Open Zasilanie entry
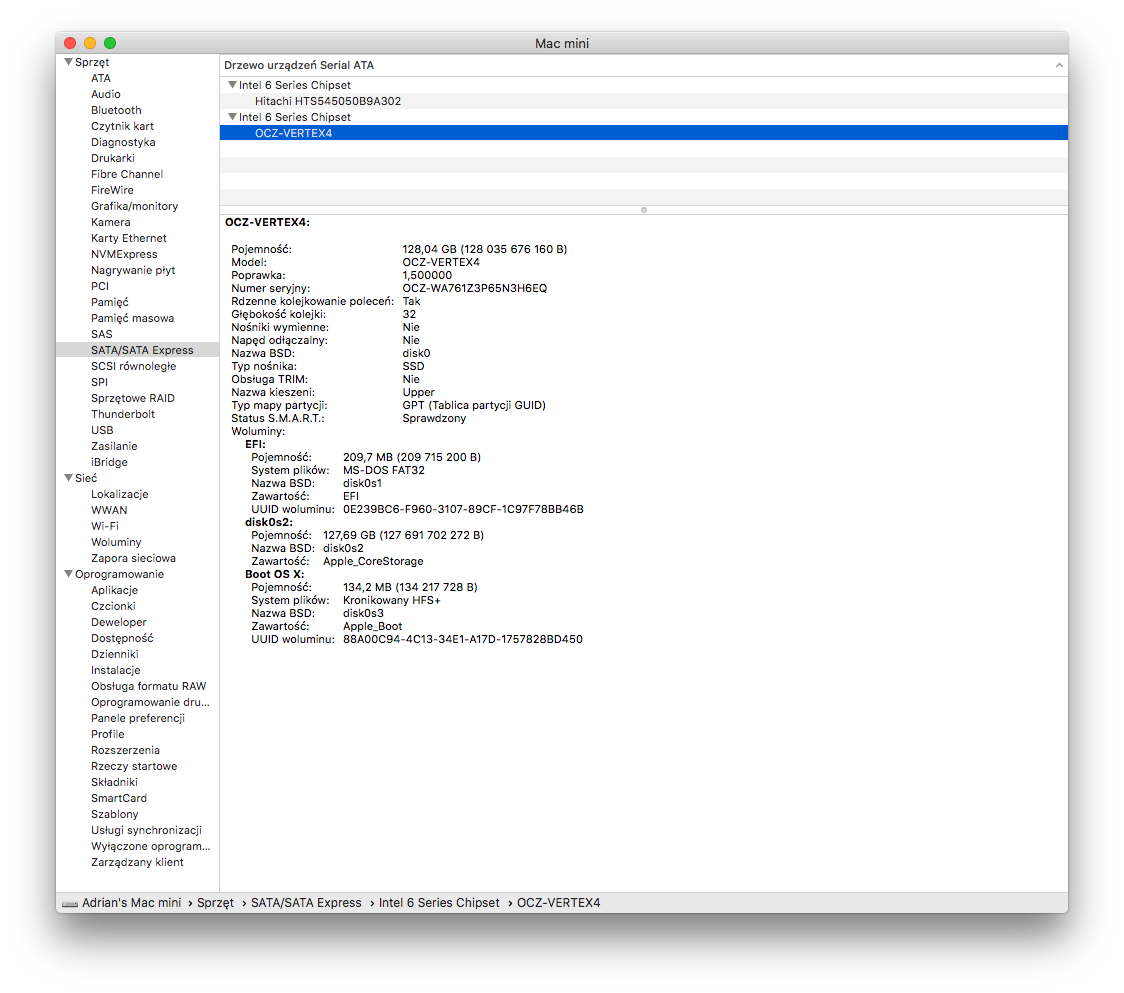 (x=114, y=446)
